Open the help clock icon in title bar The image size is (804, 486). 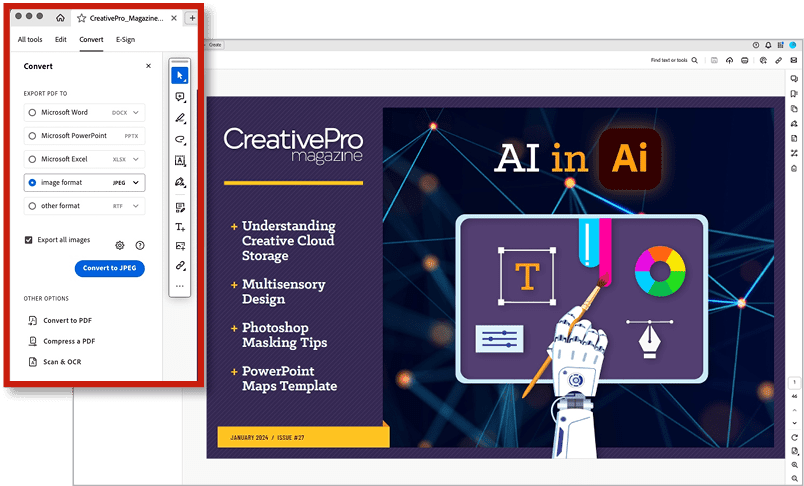[x=756, y=45]
